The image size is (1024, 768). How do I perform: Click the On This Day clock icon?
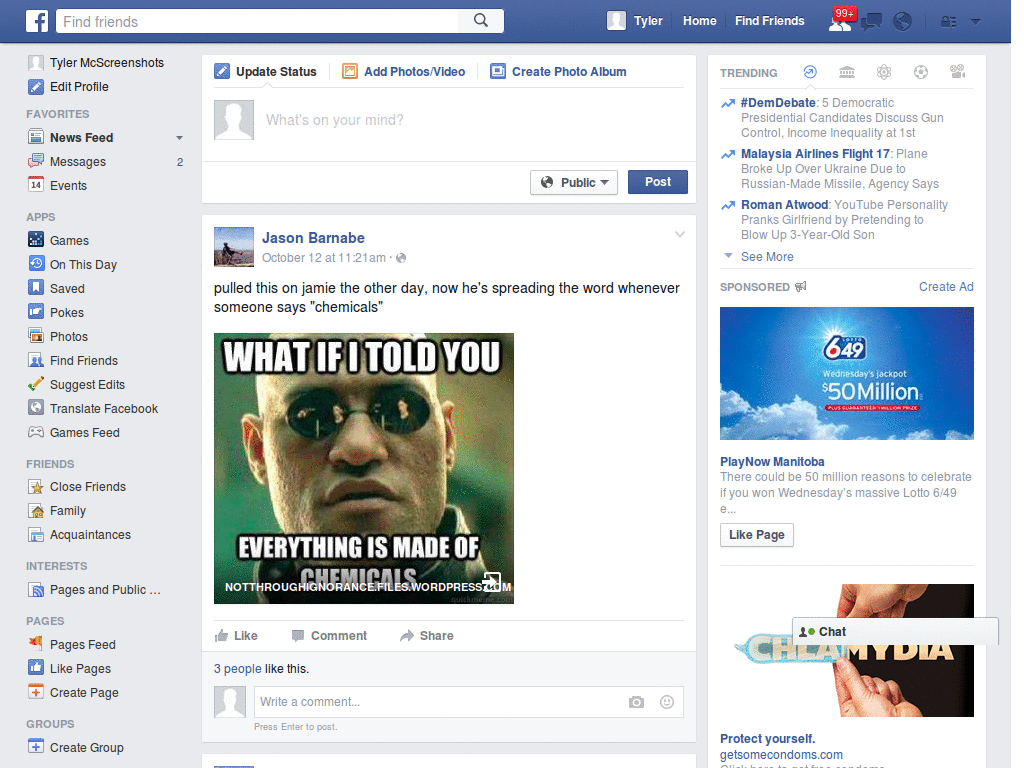point(36,264)
